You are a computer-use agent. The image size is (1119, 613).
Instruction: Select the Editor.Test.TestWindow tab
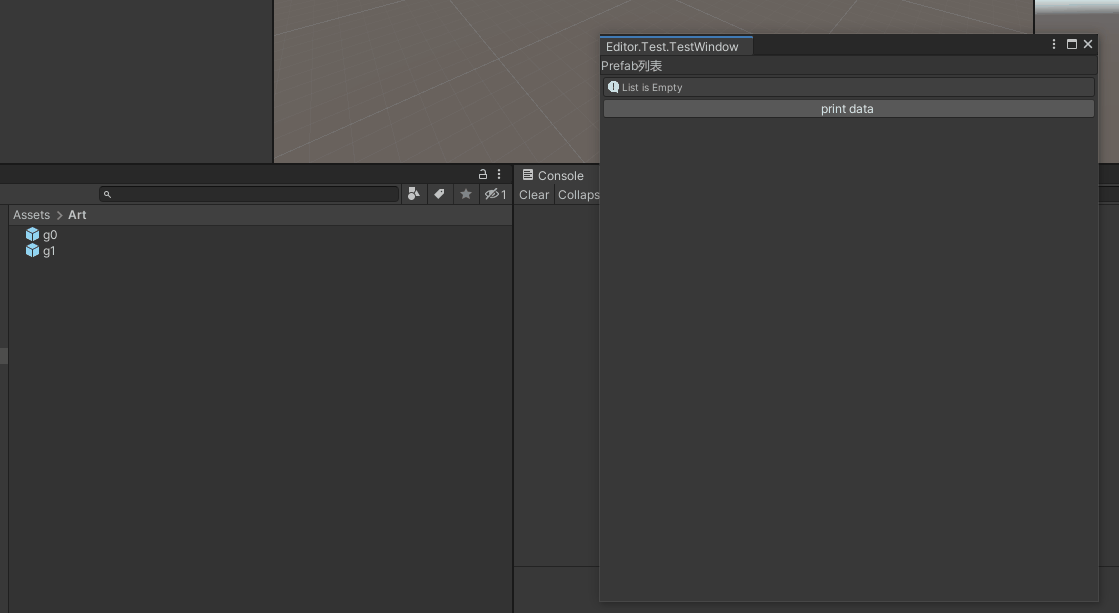point(673,46)
